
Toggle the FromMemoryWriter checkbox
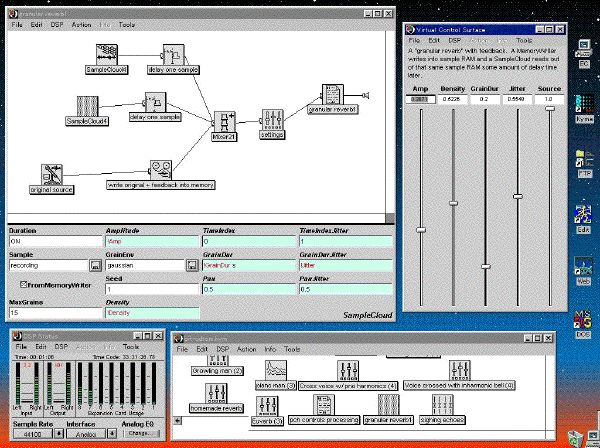(24, 285)
